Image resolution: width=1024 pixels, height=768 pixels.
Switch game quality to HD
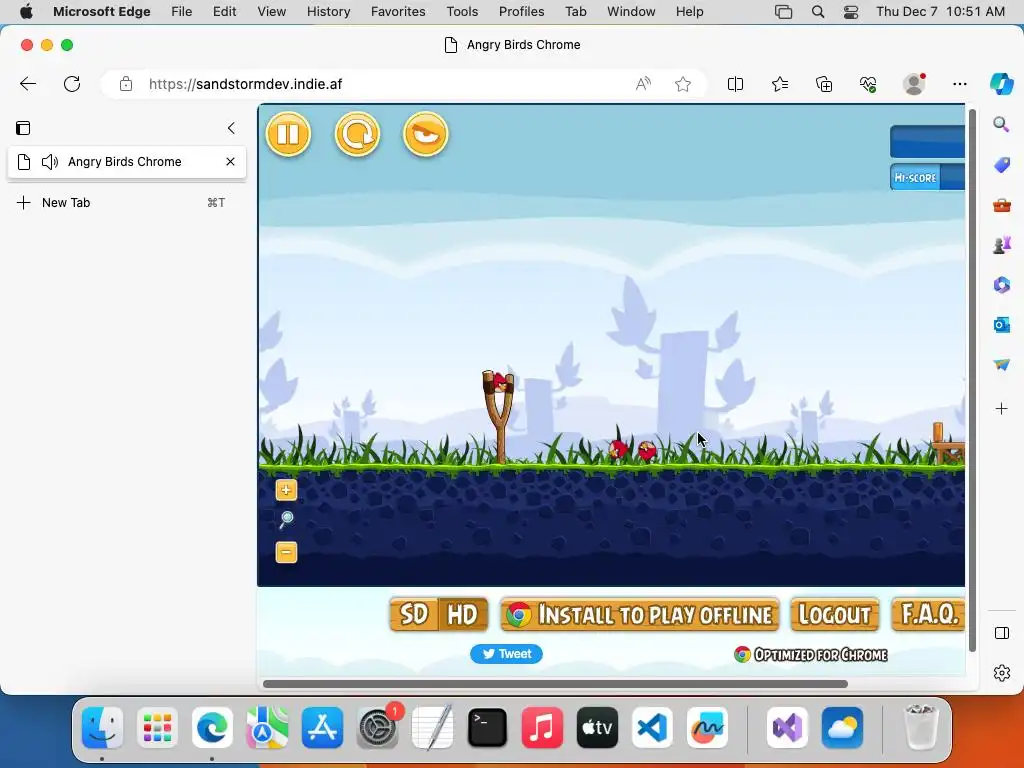[x=463, y=615]
